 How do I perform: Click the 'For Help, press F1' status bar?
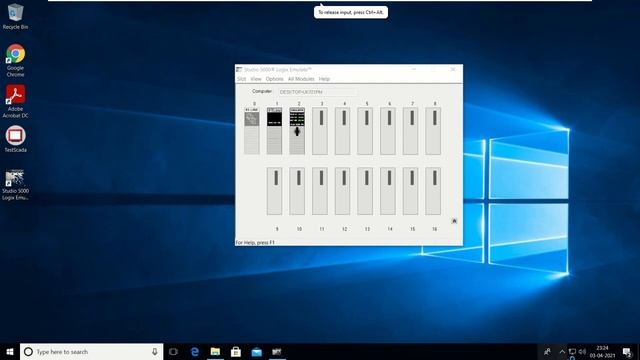tap(255, 242)
